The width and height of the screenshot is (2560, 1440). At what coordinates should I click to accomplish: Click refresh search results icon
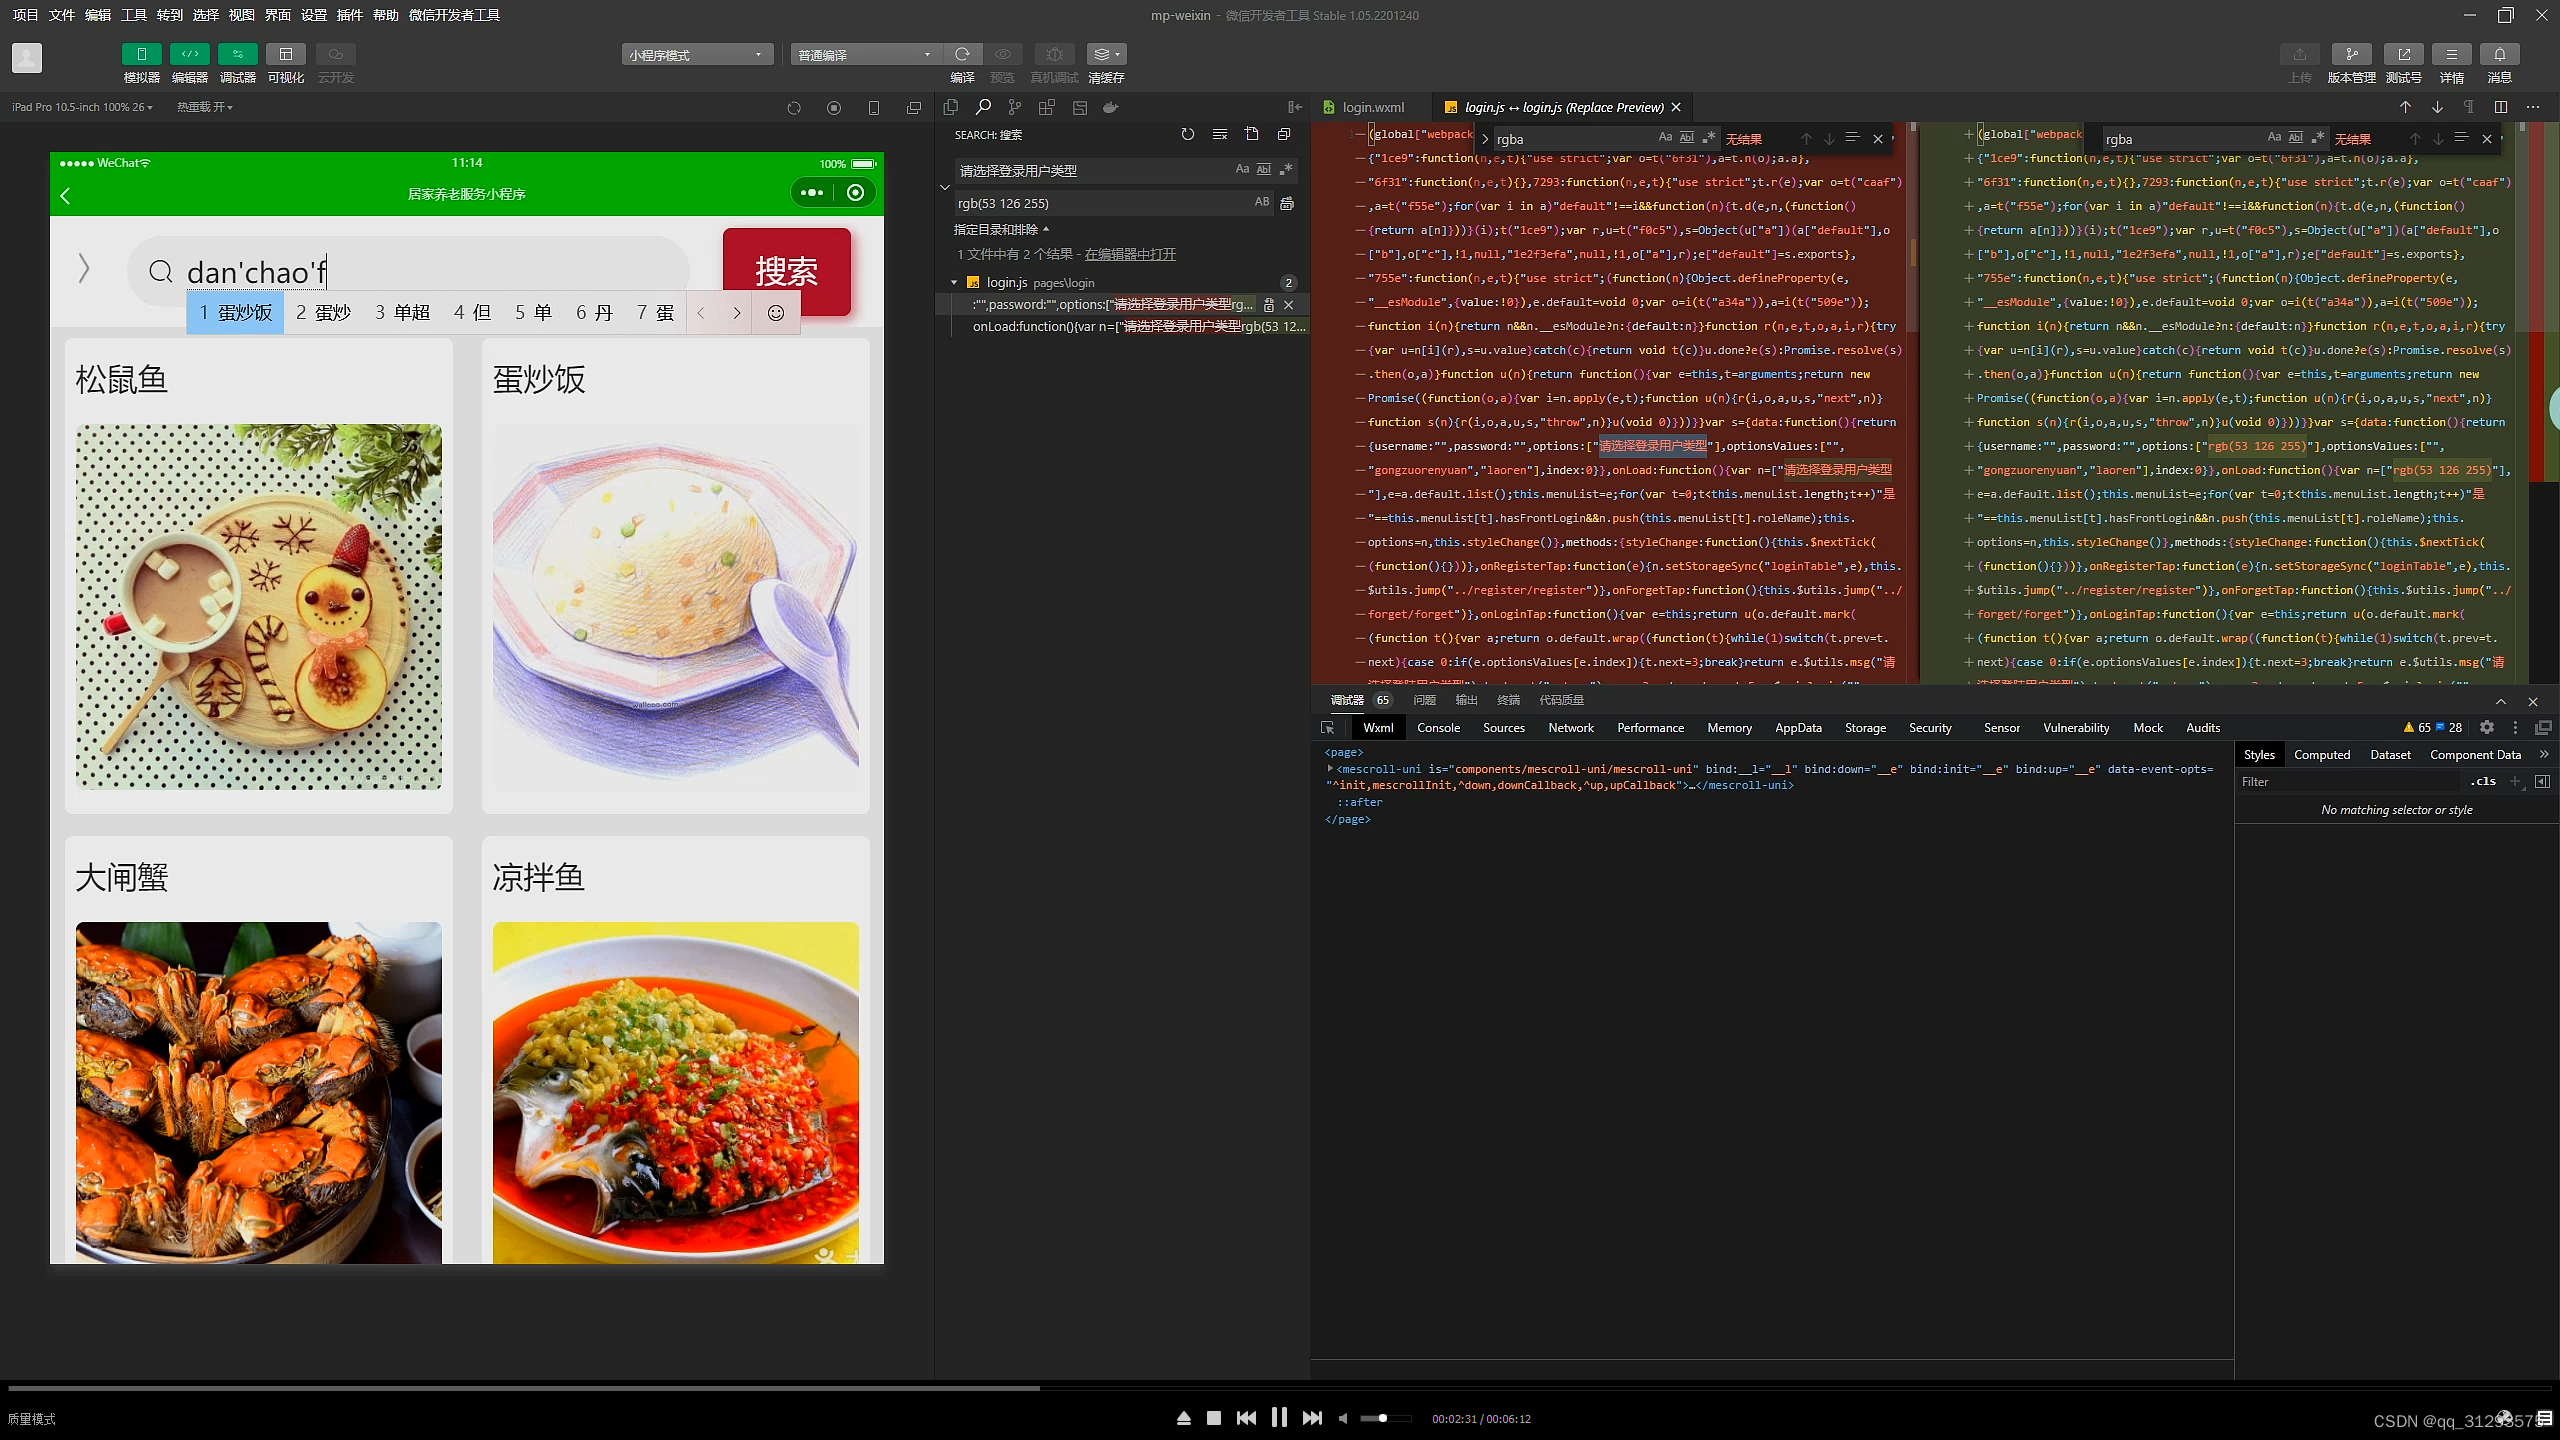point(1187,134)
